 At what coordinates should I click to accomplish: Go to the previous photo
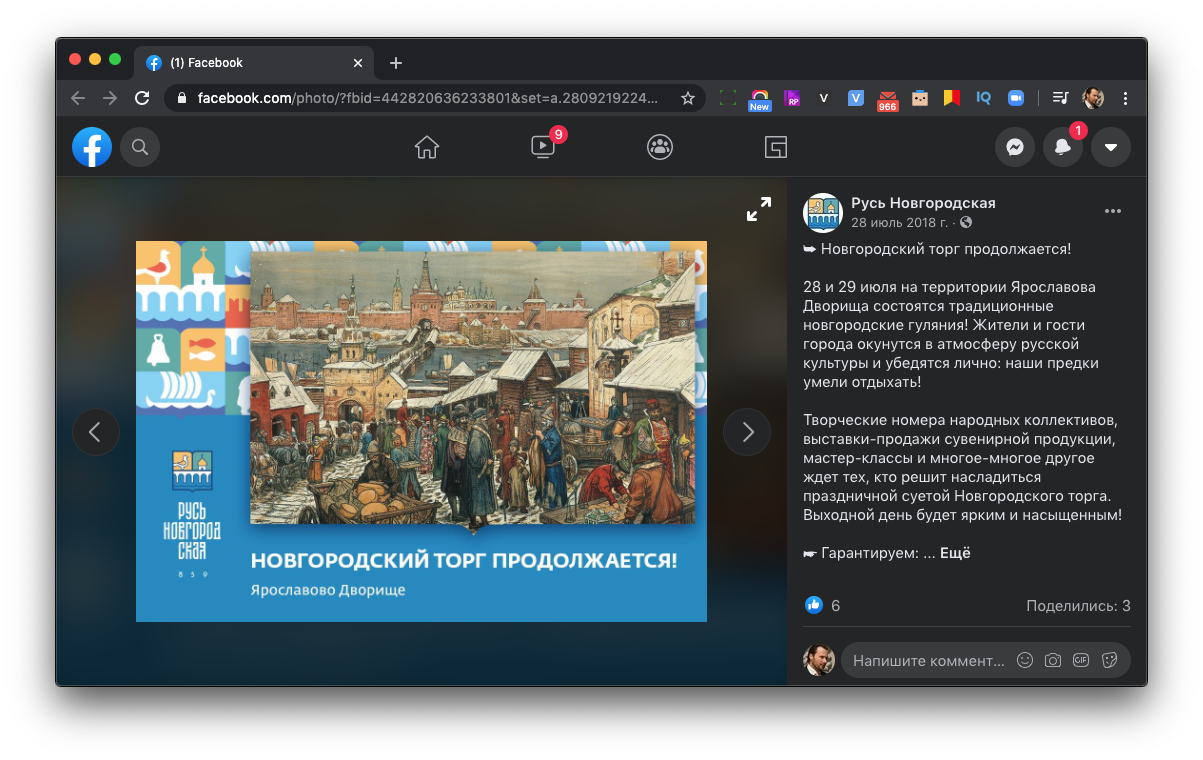click(x=96, y=432)
